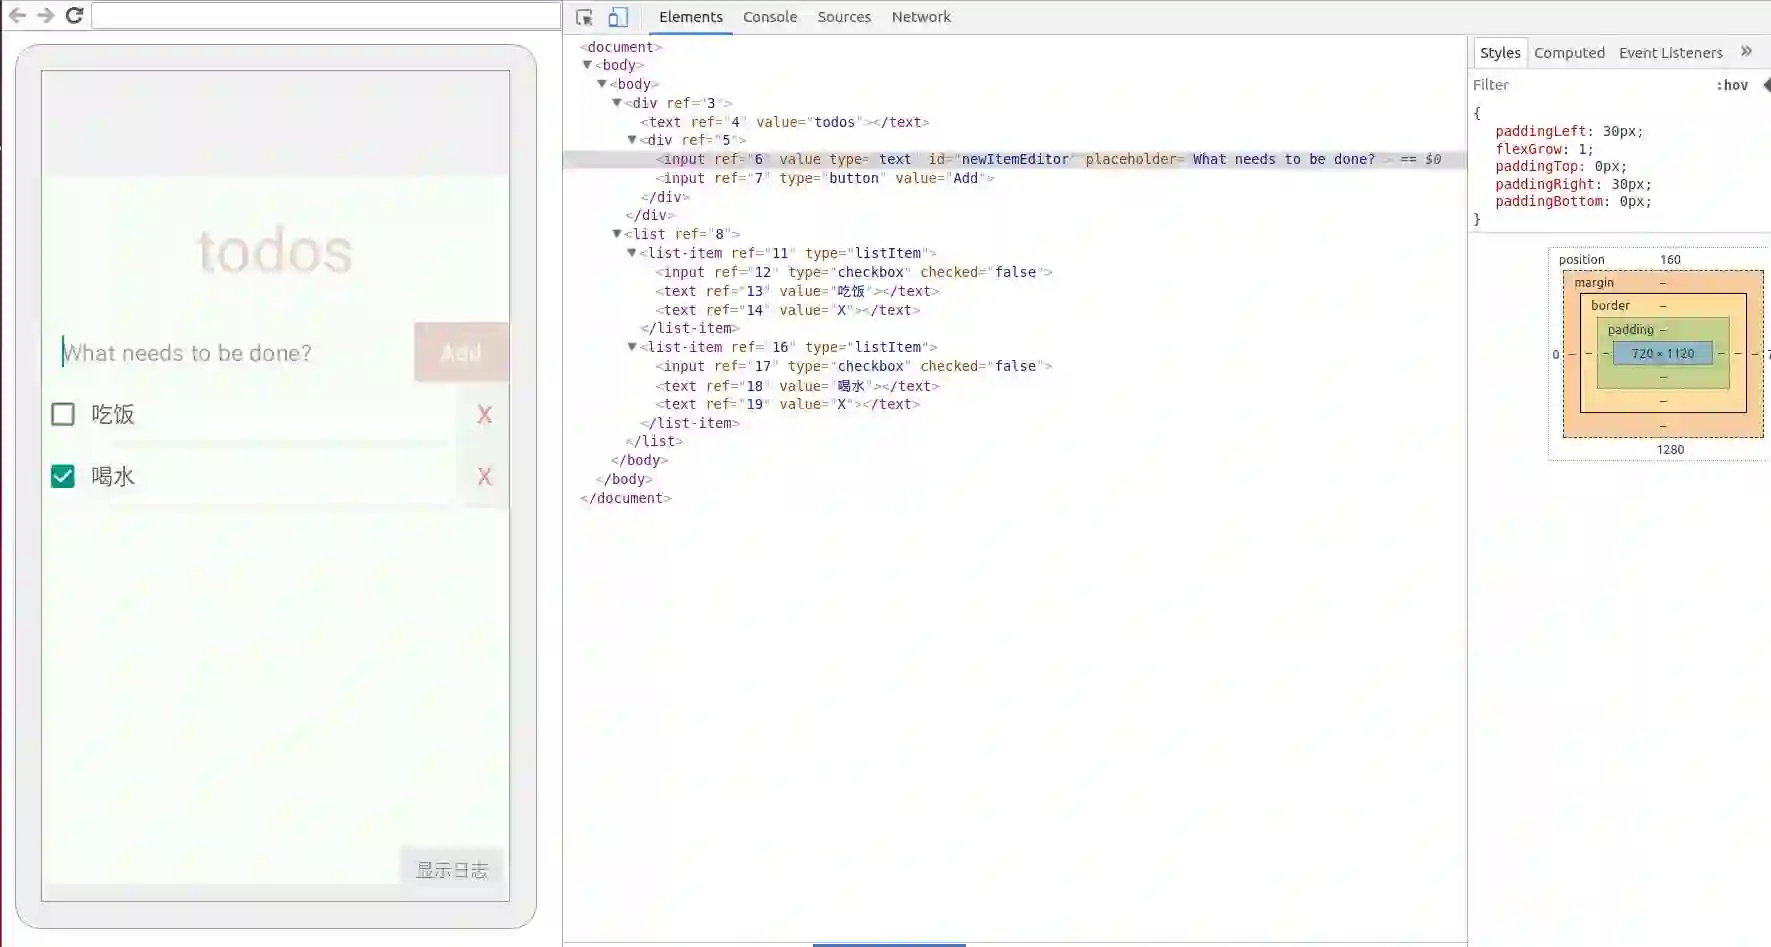Switch to the Elements tab
The image size is (1771, 947).
pos(691,17)
